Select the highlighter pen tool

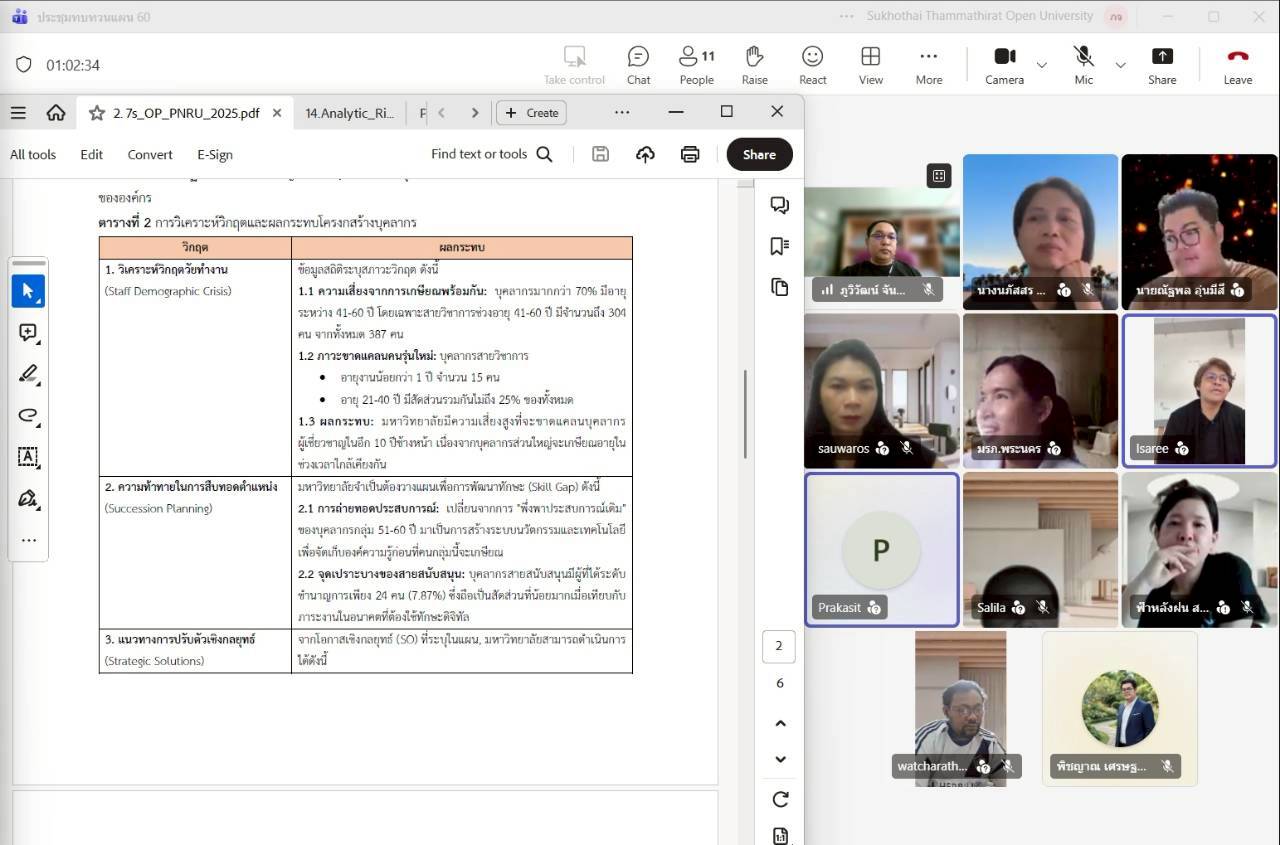coord(28,374)
